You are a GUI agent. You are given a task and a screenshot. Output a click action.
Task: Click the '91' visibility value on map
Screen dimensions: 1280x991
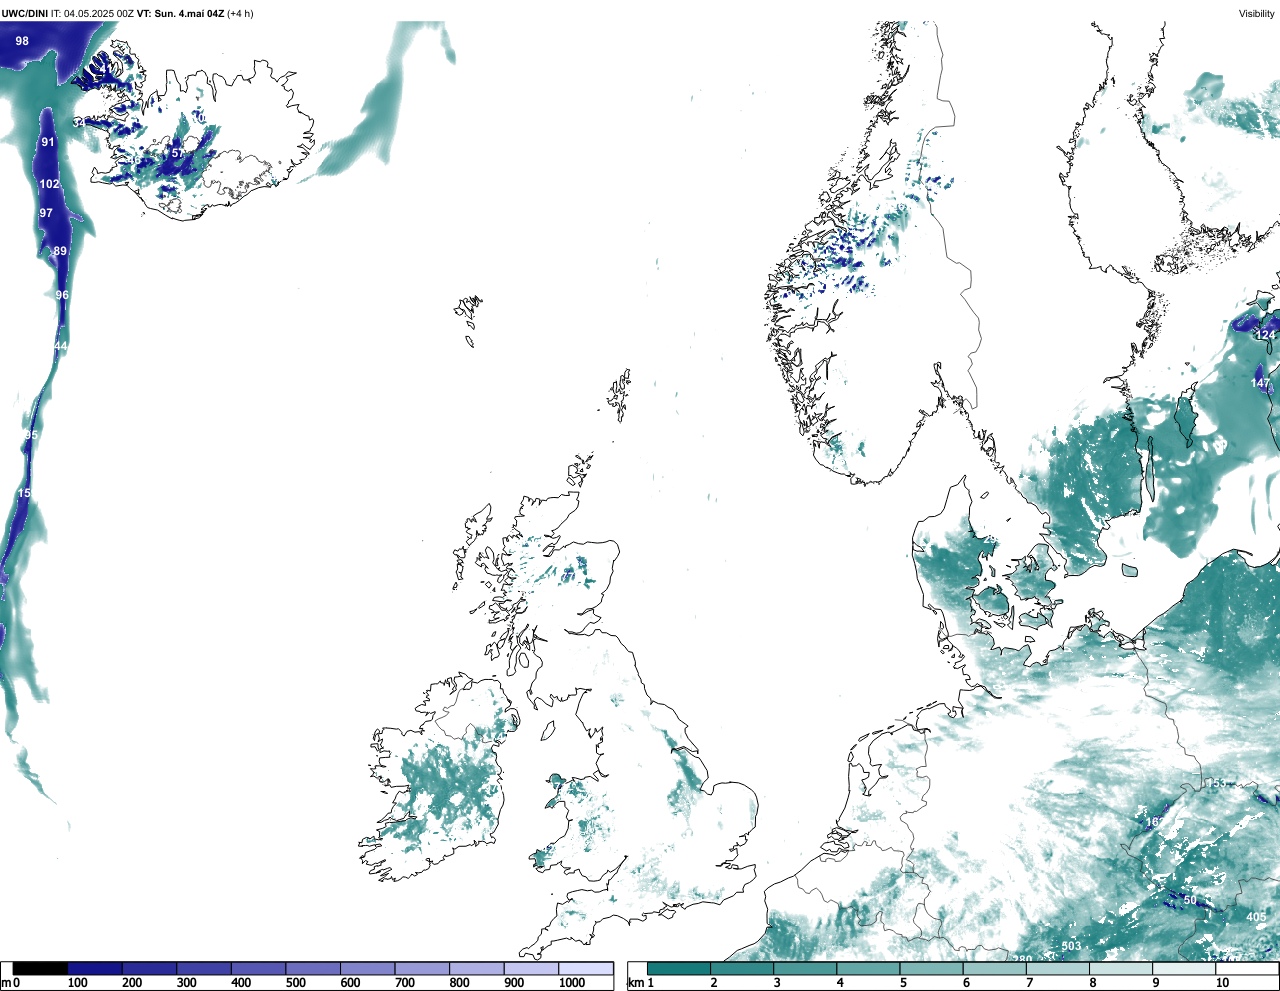(48, 143)
